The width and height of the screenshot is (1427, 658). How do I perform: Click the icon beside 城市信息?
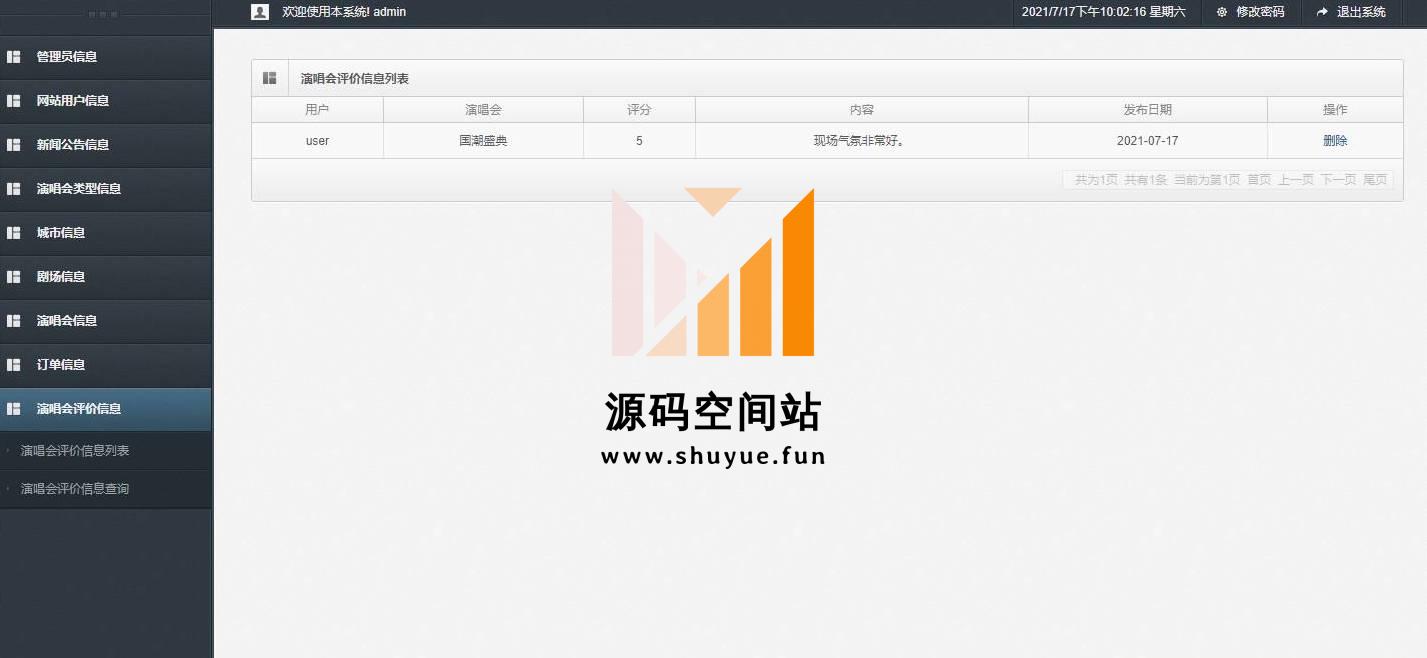click(14, 233)
